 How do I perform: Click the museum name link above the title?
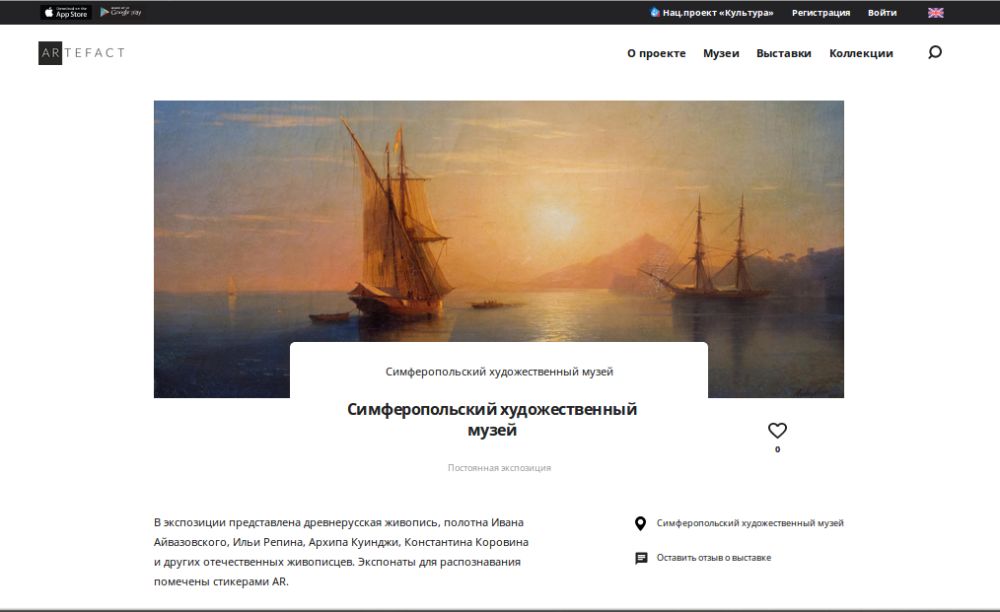tap(499, 372)
